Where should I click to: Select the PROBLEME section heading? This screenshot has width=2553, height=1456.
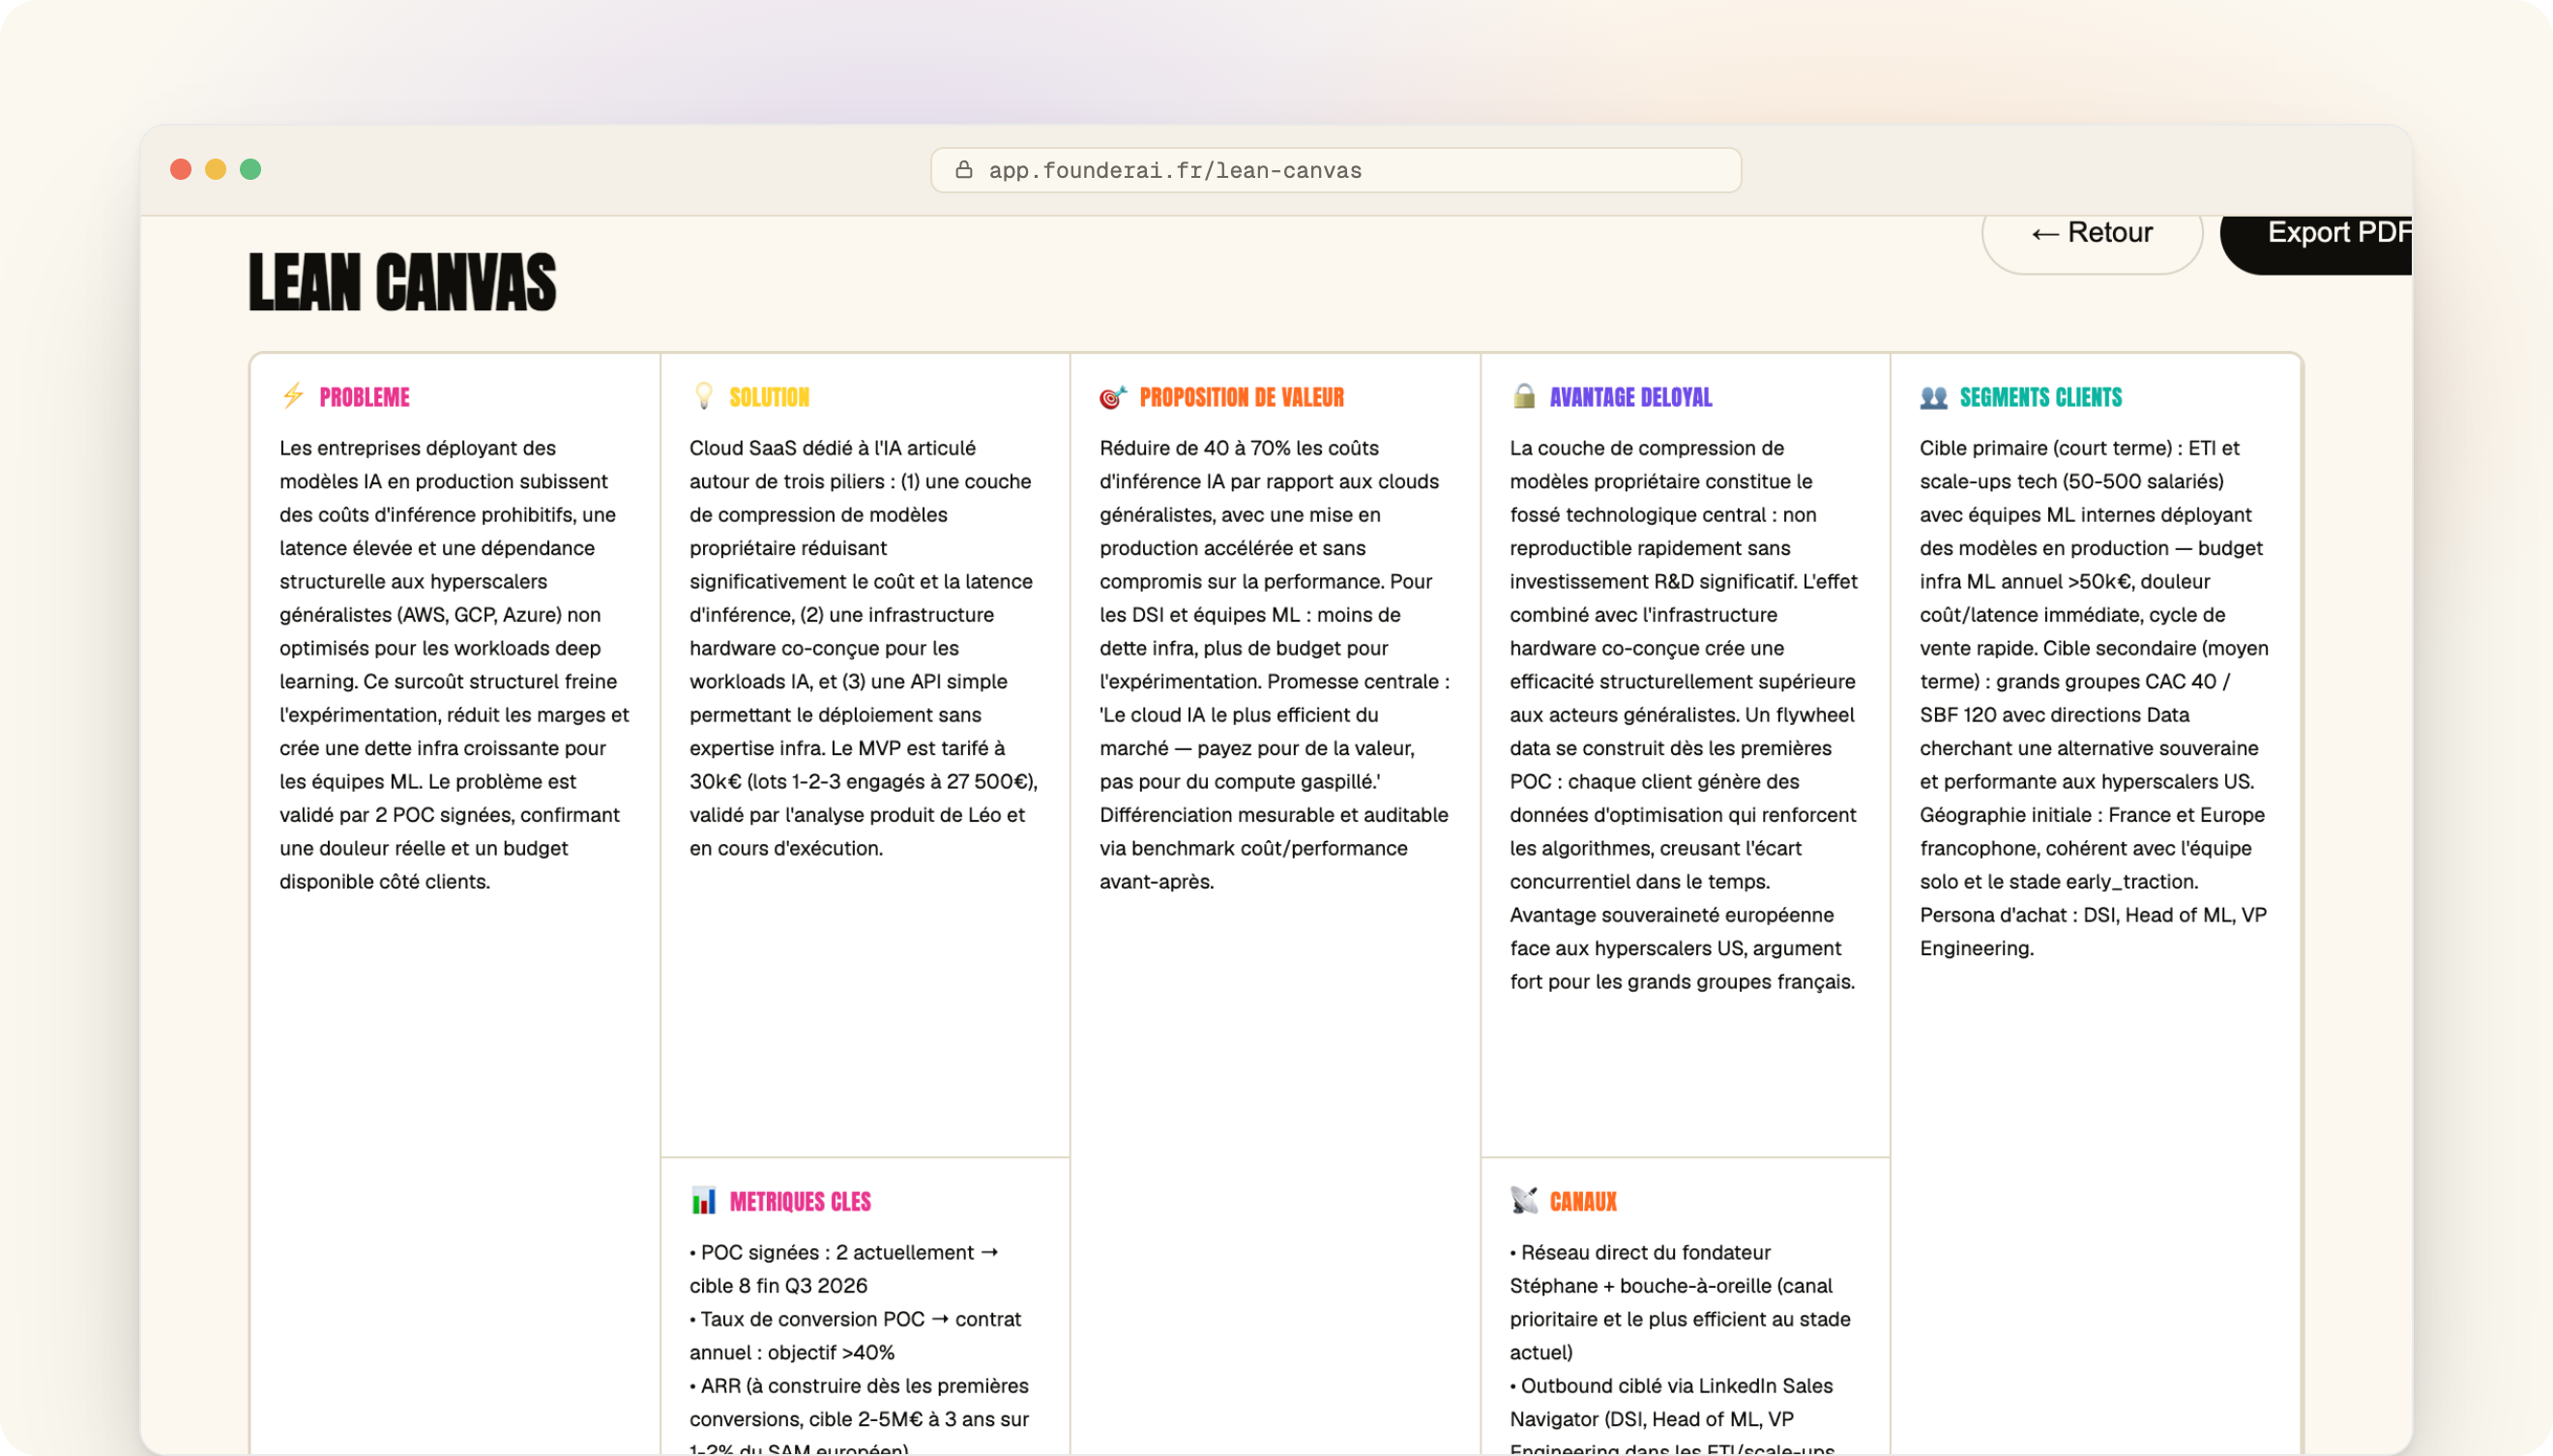click(364, 397)
